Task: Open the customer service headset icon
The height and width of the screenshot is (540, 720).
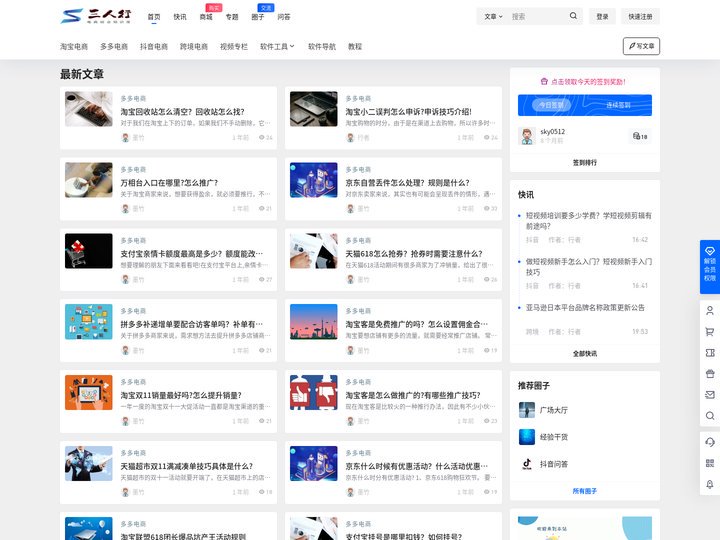Action: click(709, 442)
